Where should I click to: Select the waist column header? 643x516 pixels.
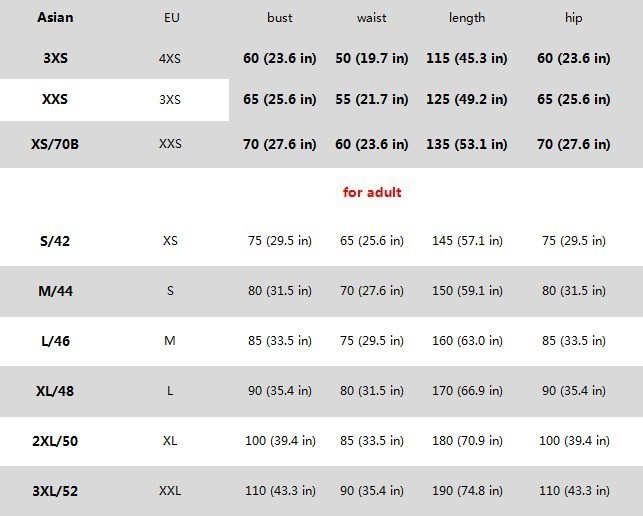click(371, 18)
